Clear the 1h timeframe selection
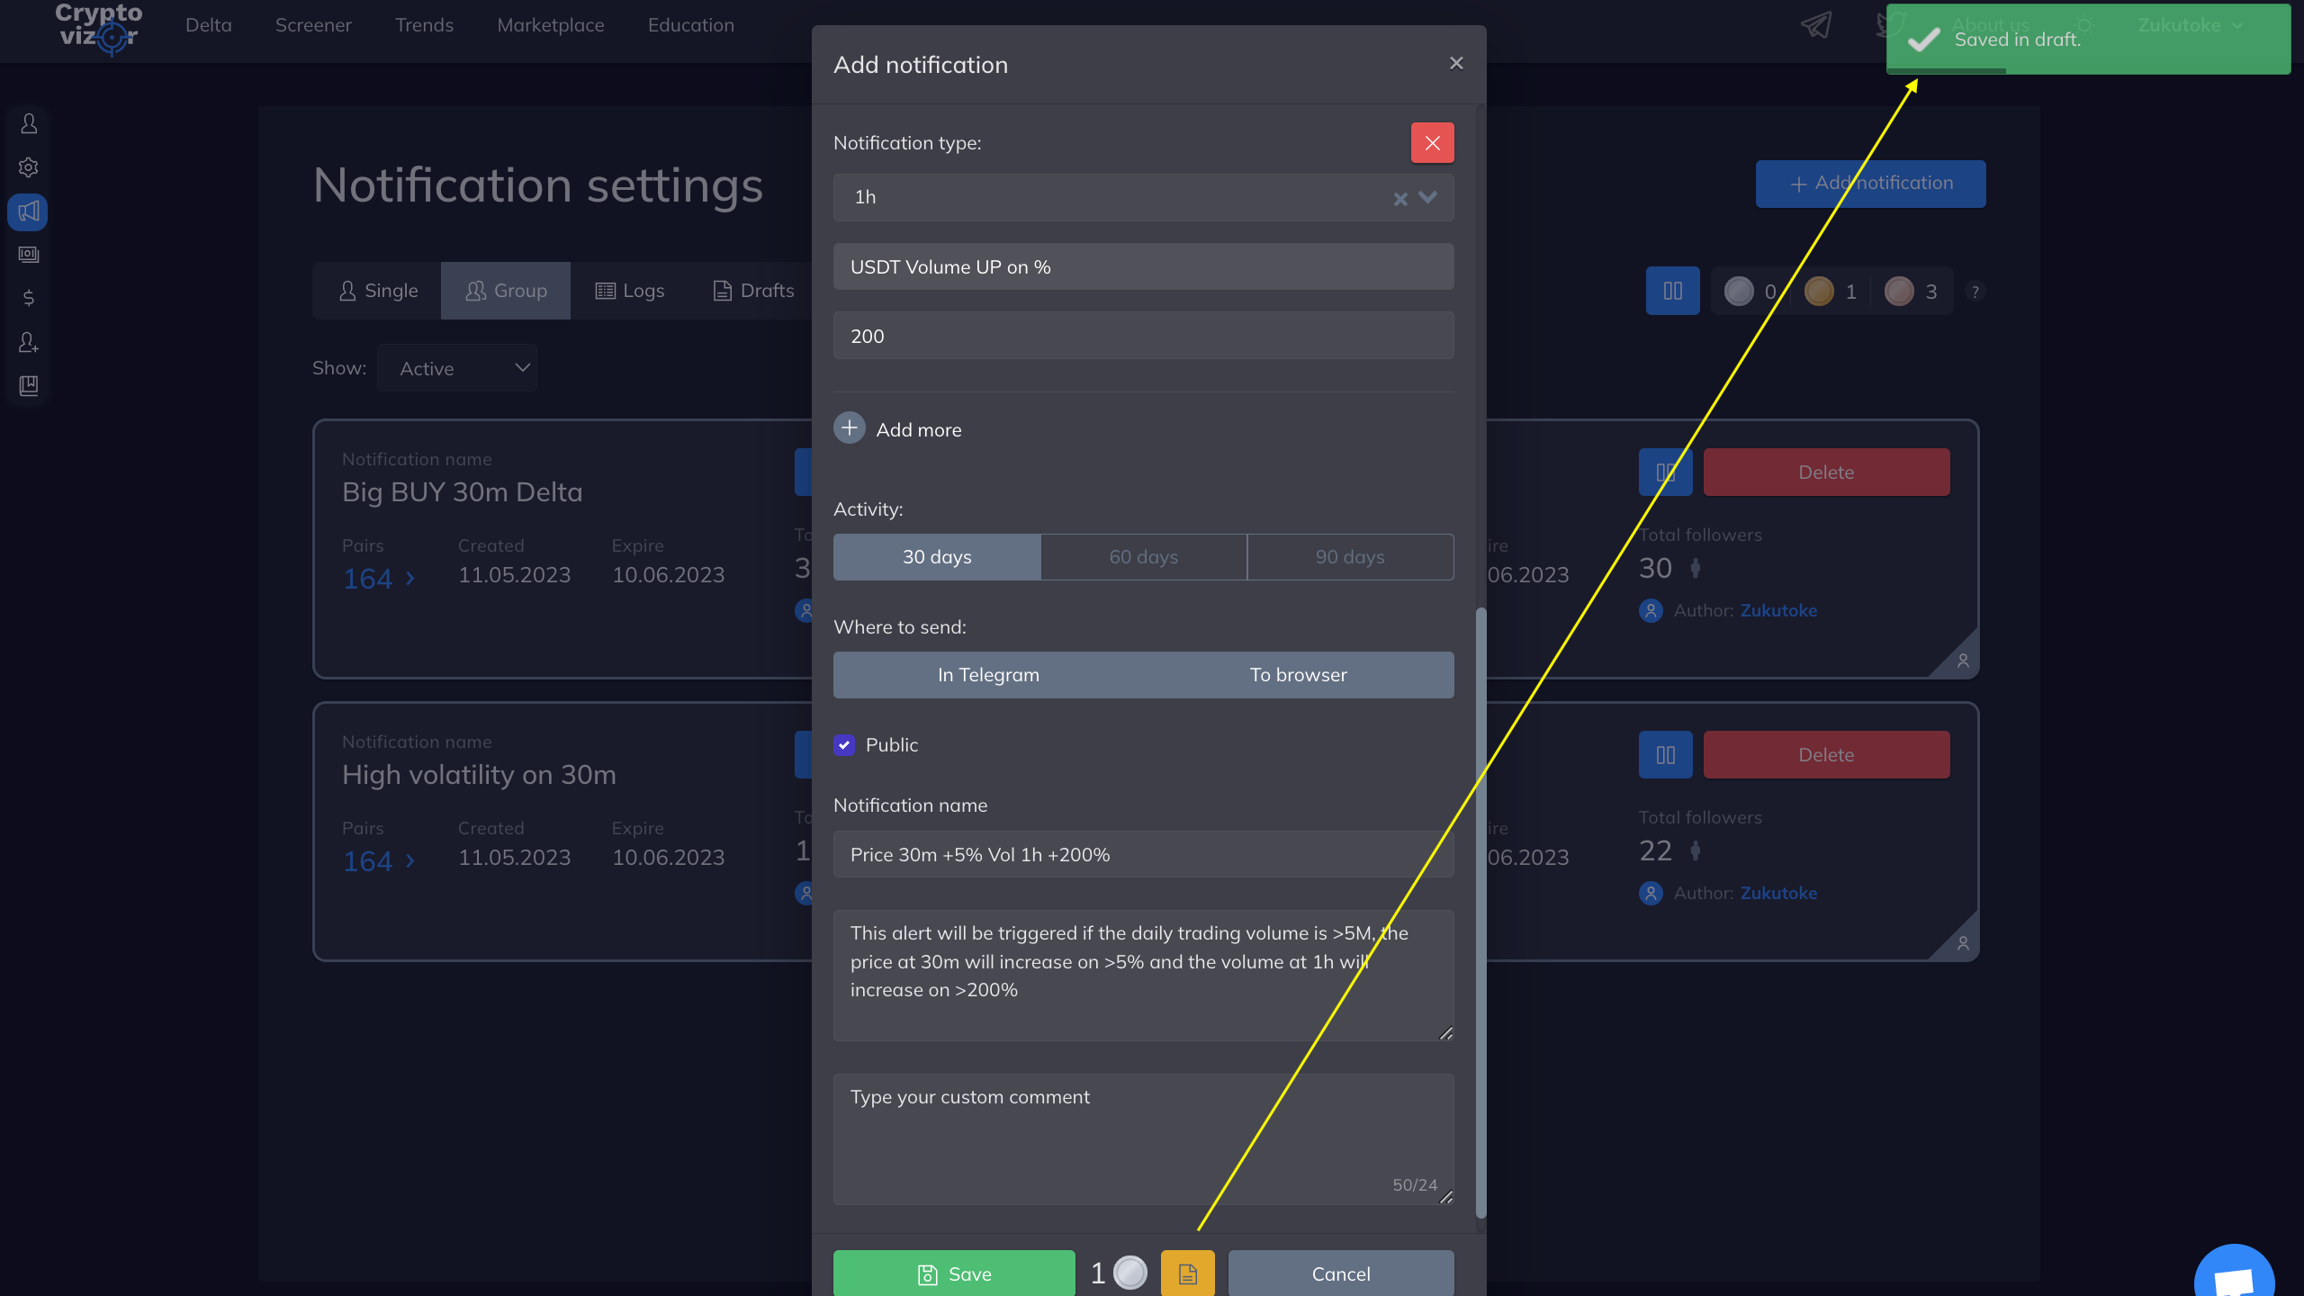The image size is (2304, 1296). point(1400,199)
